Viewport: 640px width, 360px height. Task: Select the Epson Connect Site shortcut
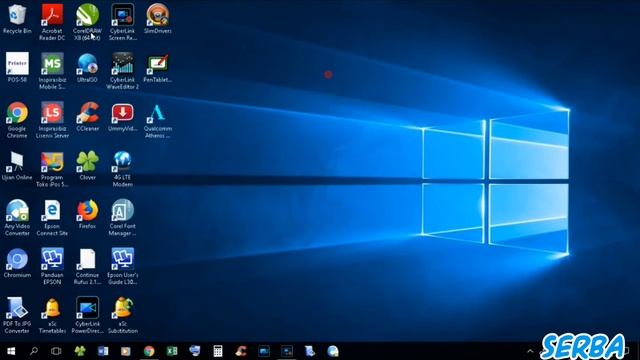52,218
